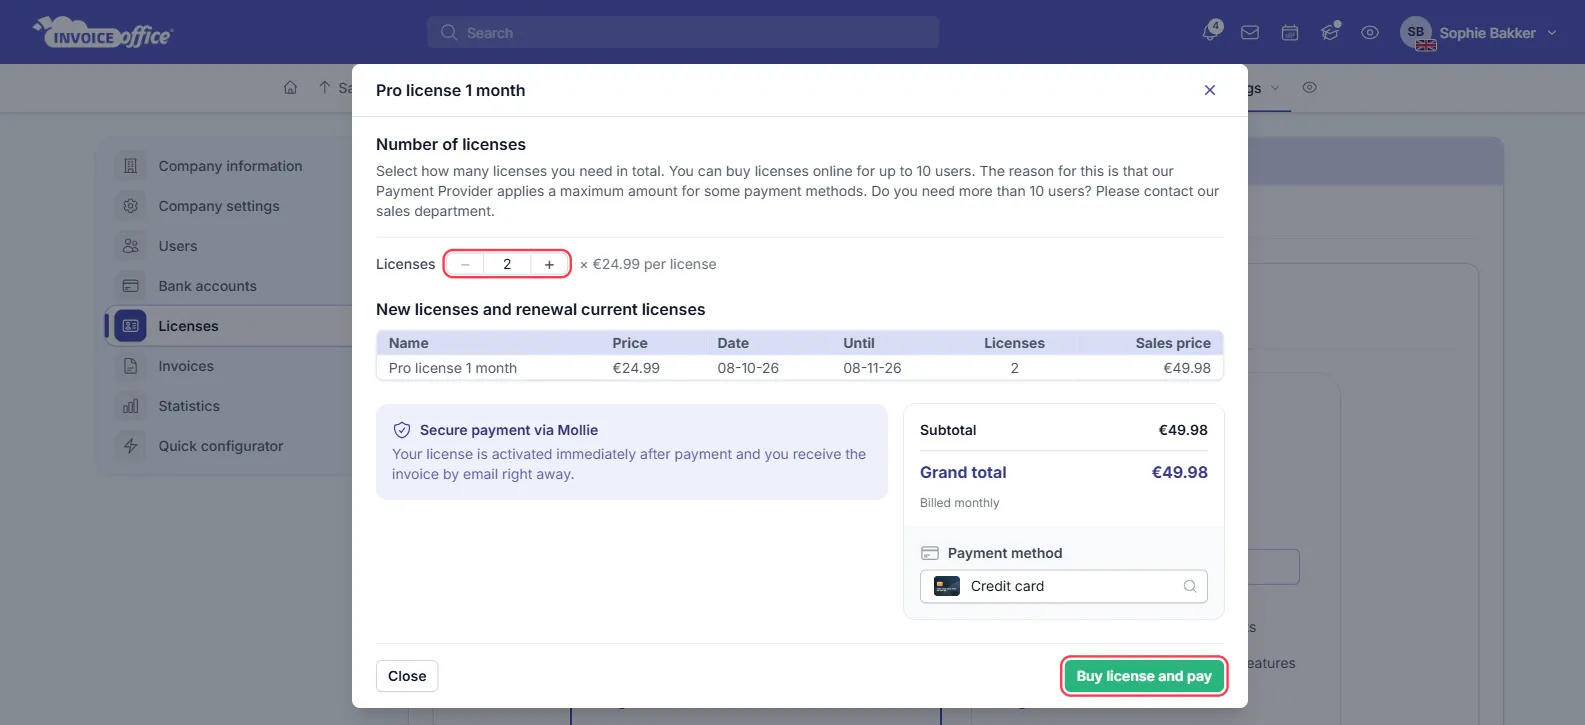Open the notifications bell in the header
The image size is (1585, 725).
coord(1211,32)
